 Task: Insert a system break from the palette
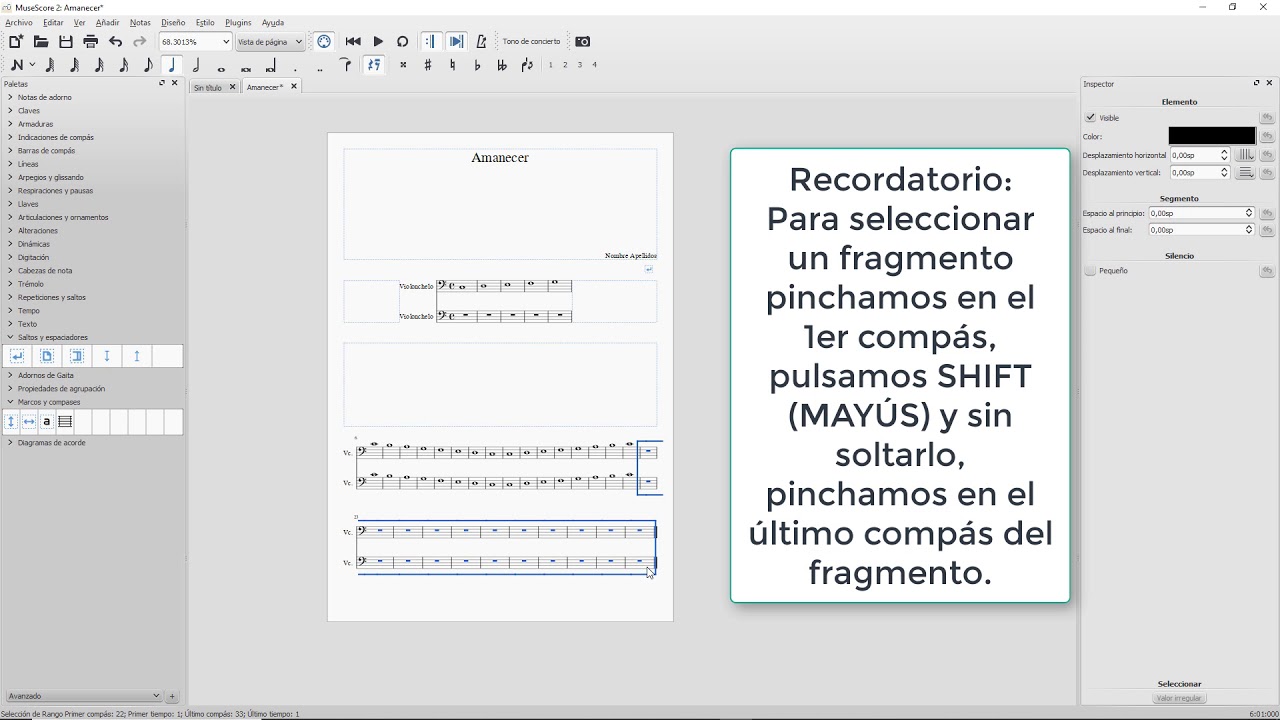(x=17, y=356)
